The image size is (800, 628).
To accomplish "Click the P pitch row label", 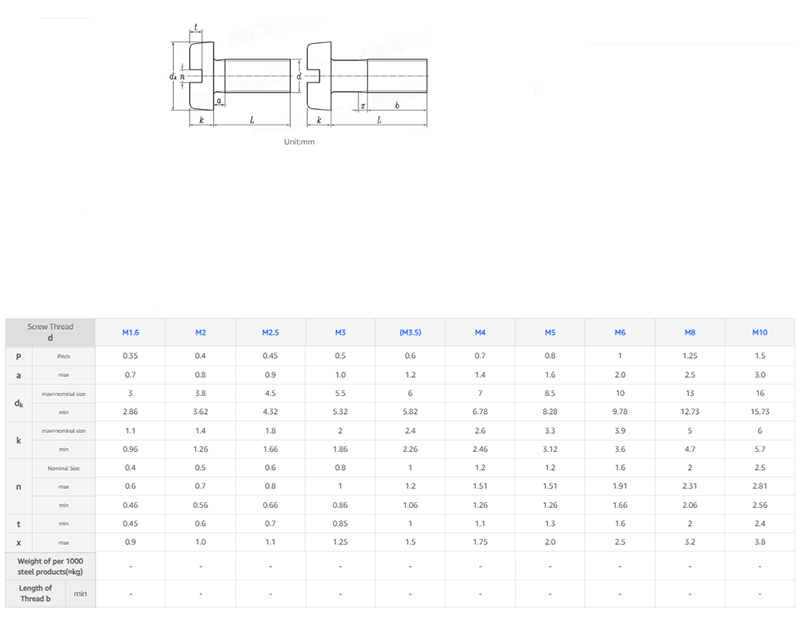I will [19, 356].
